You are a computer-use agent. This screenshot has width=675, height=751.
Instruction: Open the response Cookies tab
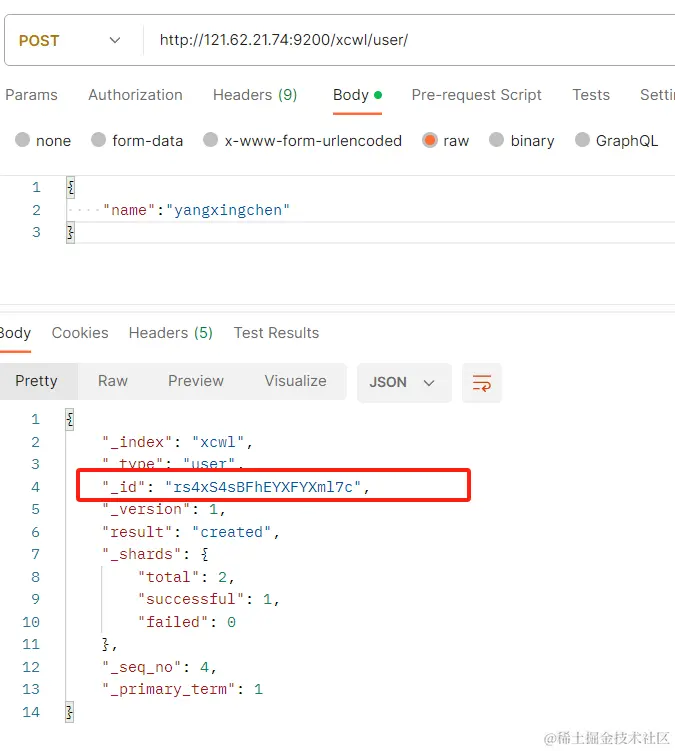coord(80,333)
